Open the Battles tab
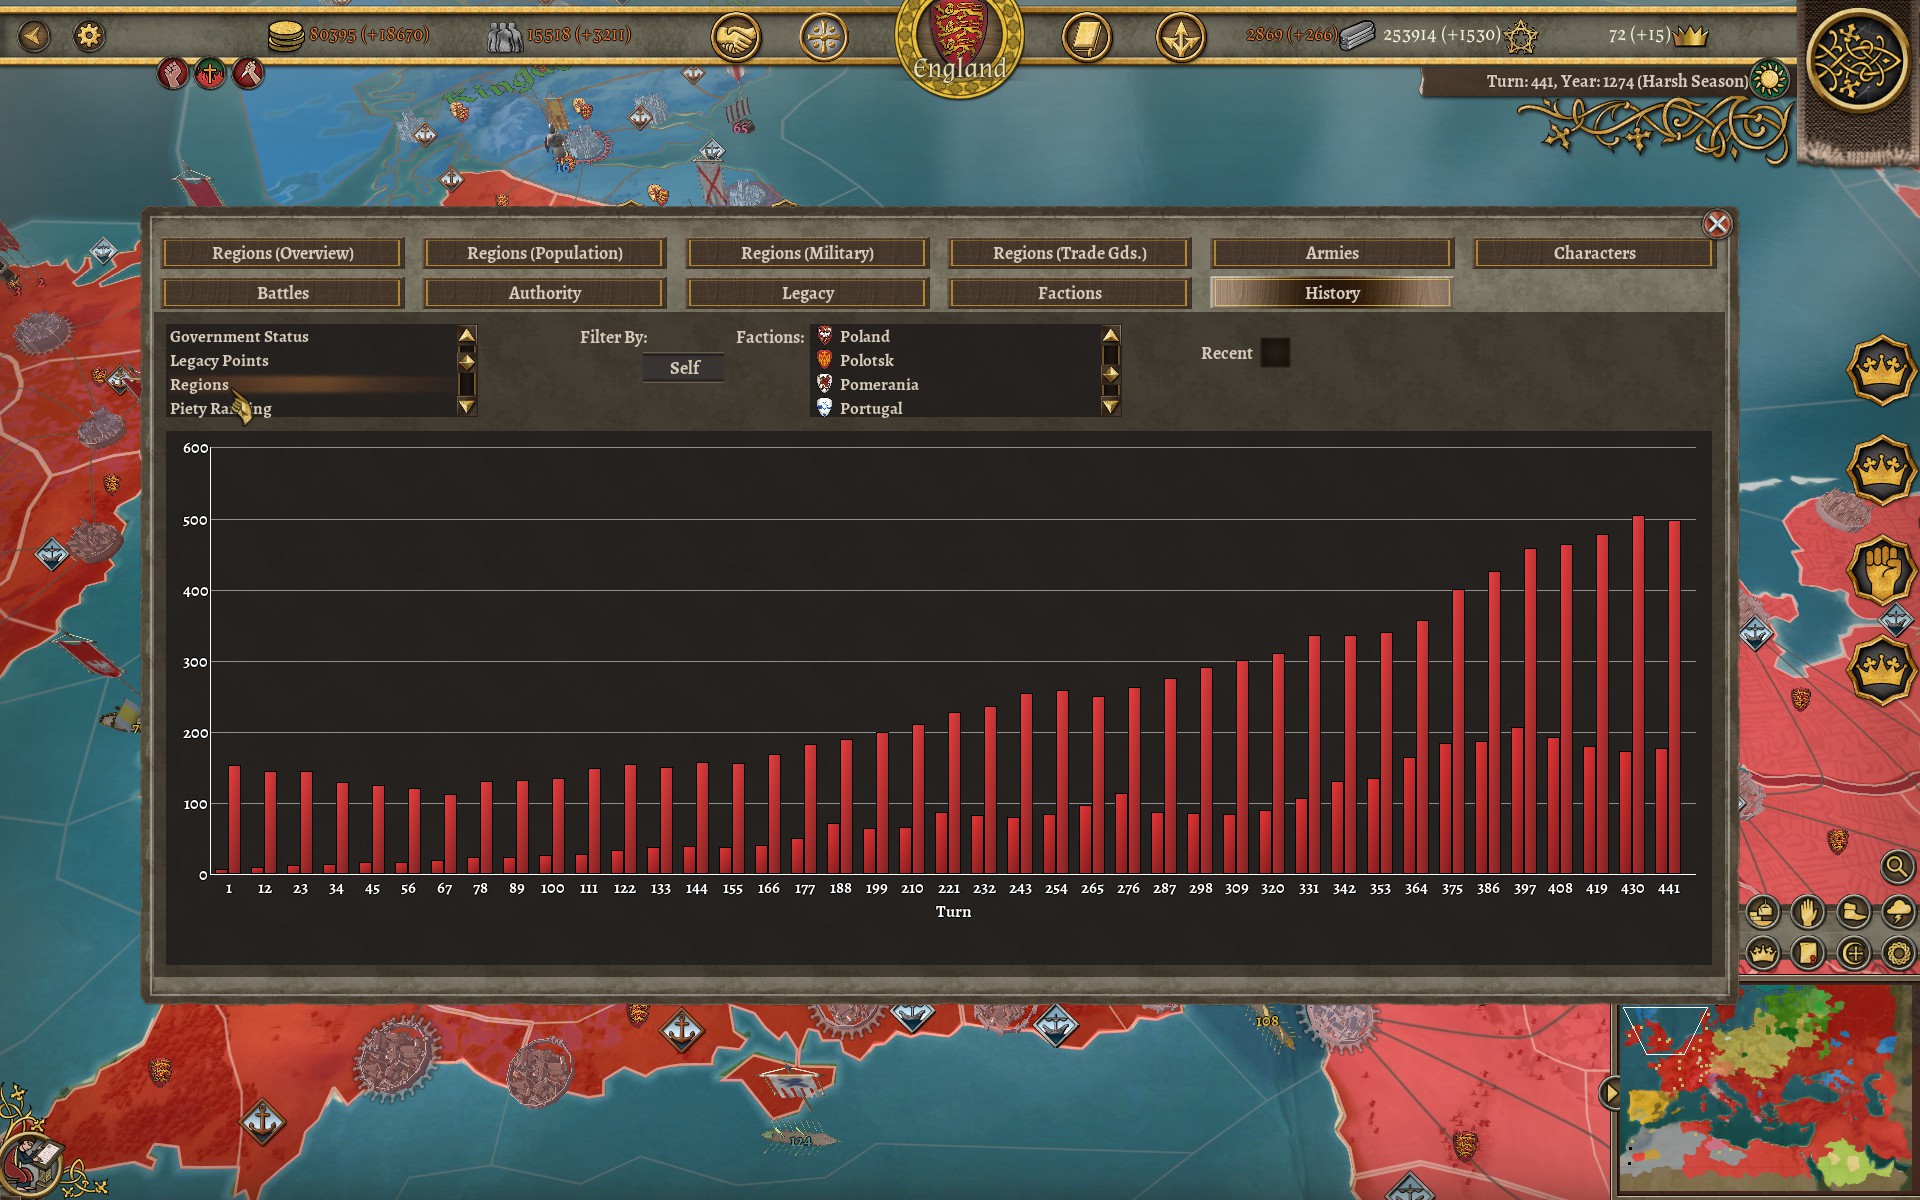The image size is (1920, 1200). [x=283, y=293]
